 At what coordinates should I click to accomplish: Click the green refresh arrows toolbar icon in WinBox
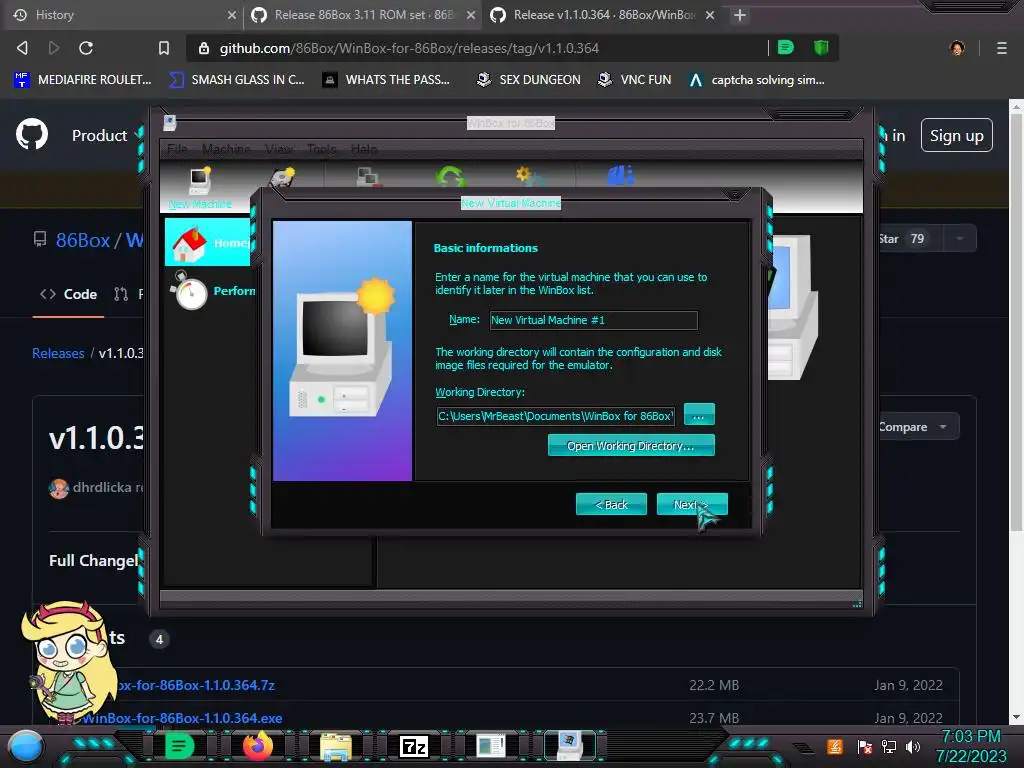450,177
